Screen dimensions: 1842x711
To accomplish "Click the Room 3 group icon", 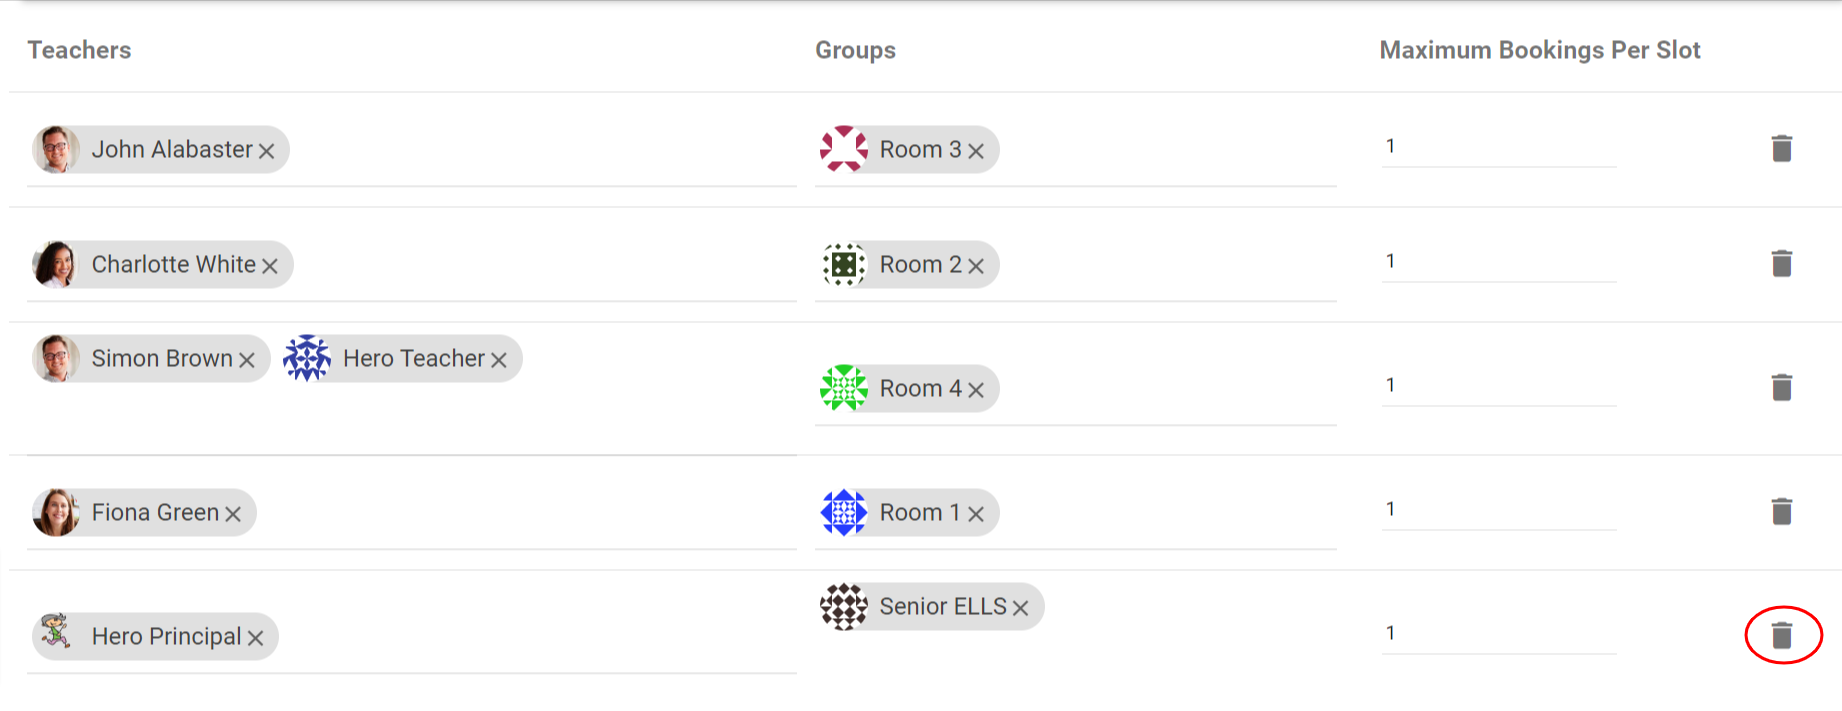I will click(x=845, y=149).
